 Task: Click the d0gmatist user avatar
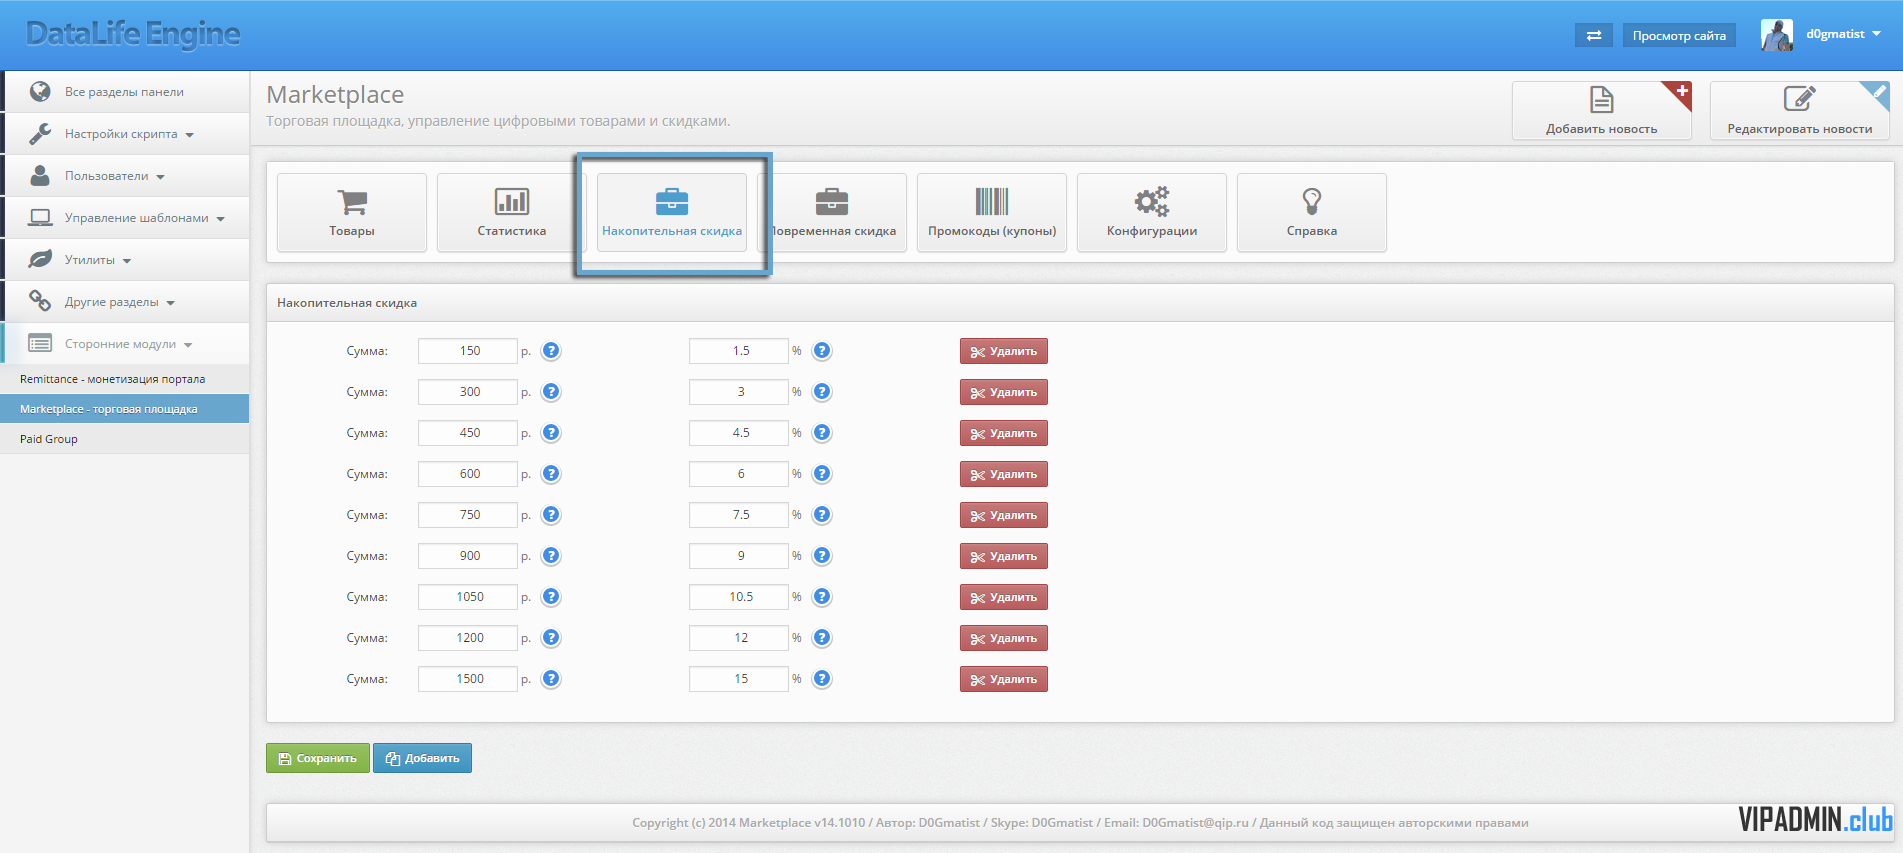click(x=1777, y=35)
